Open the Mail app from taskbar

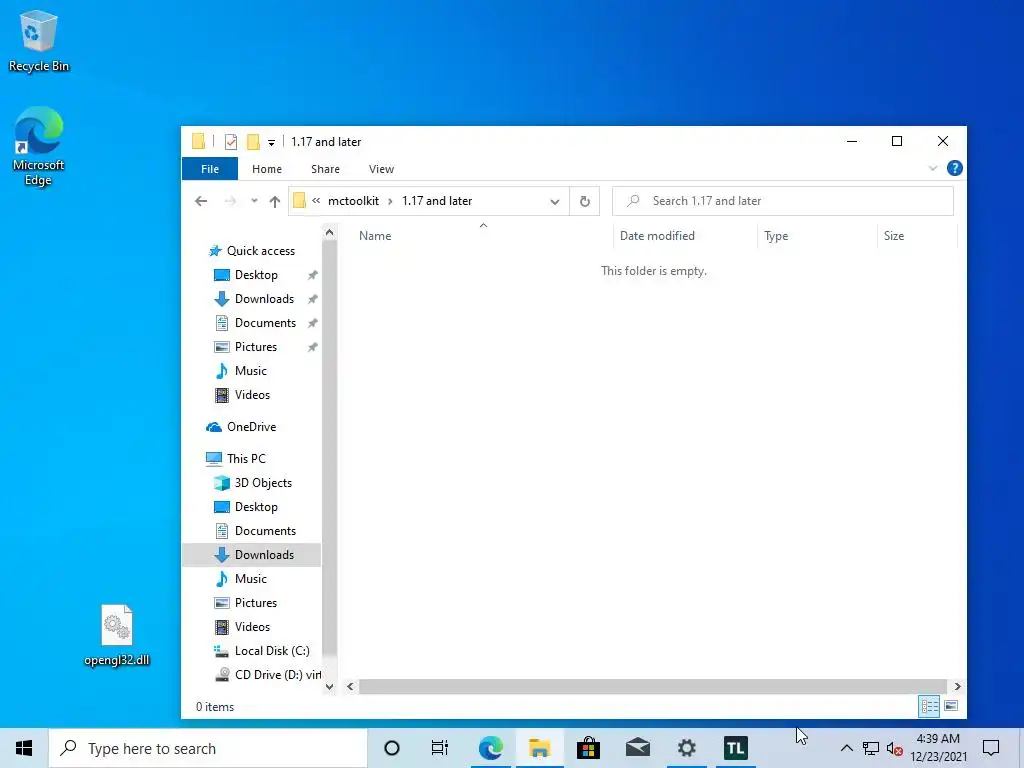tap(637, 748)
